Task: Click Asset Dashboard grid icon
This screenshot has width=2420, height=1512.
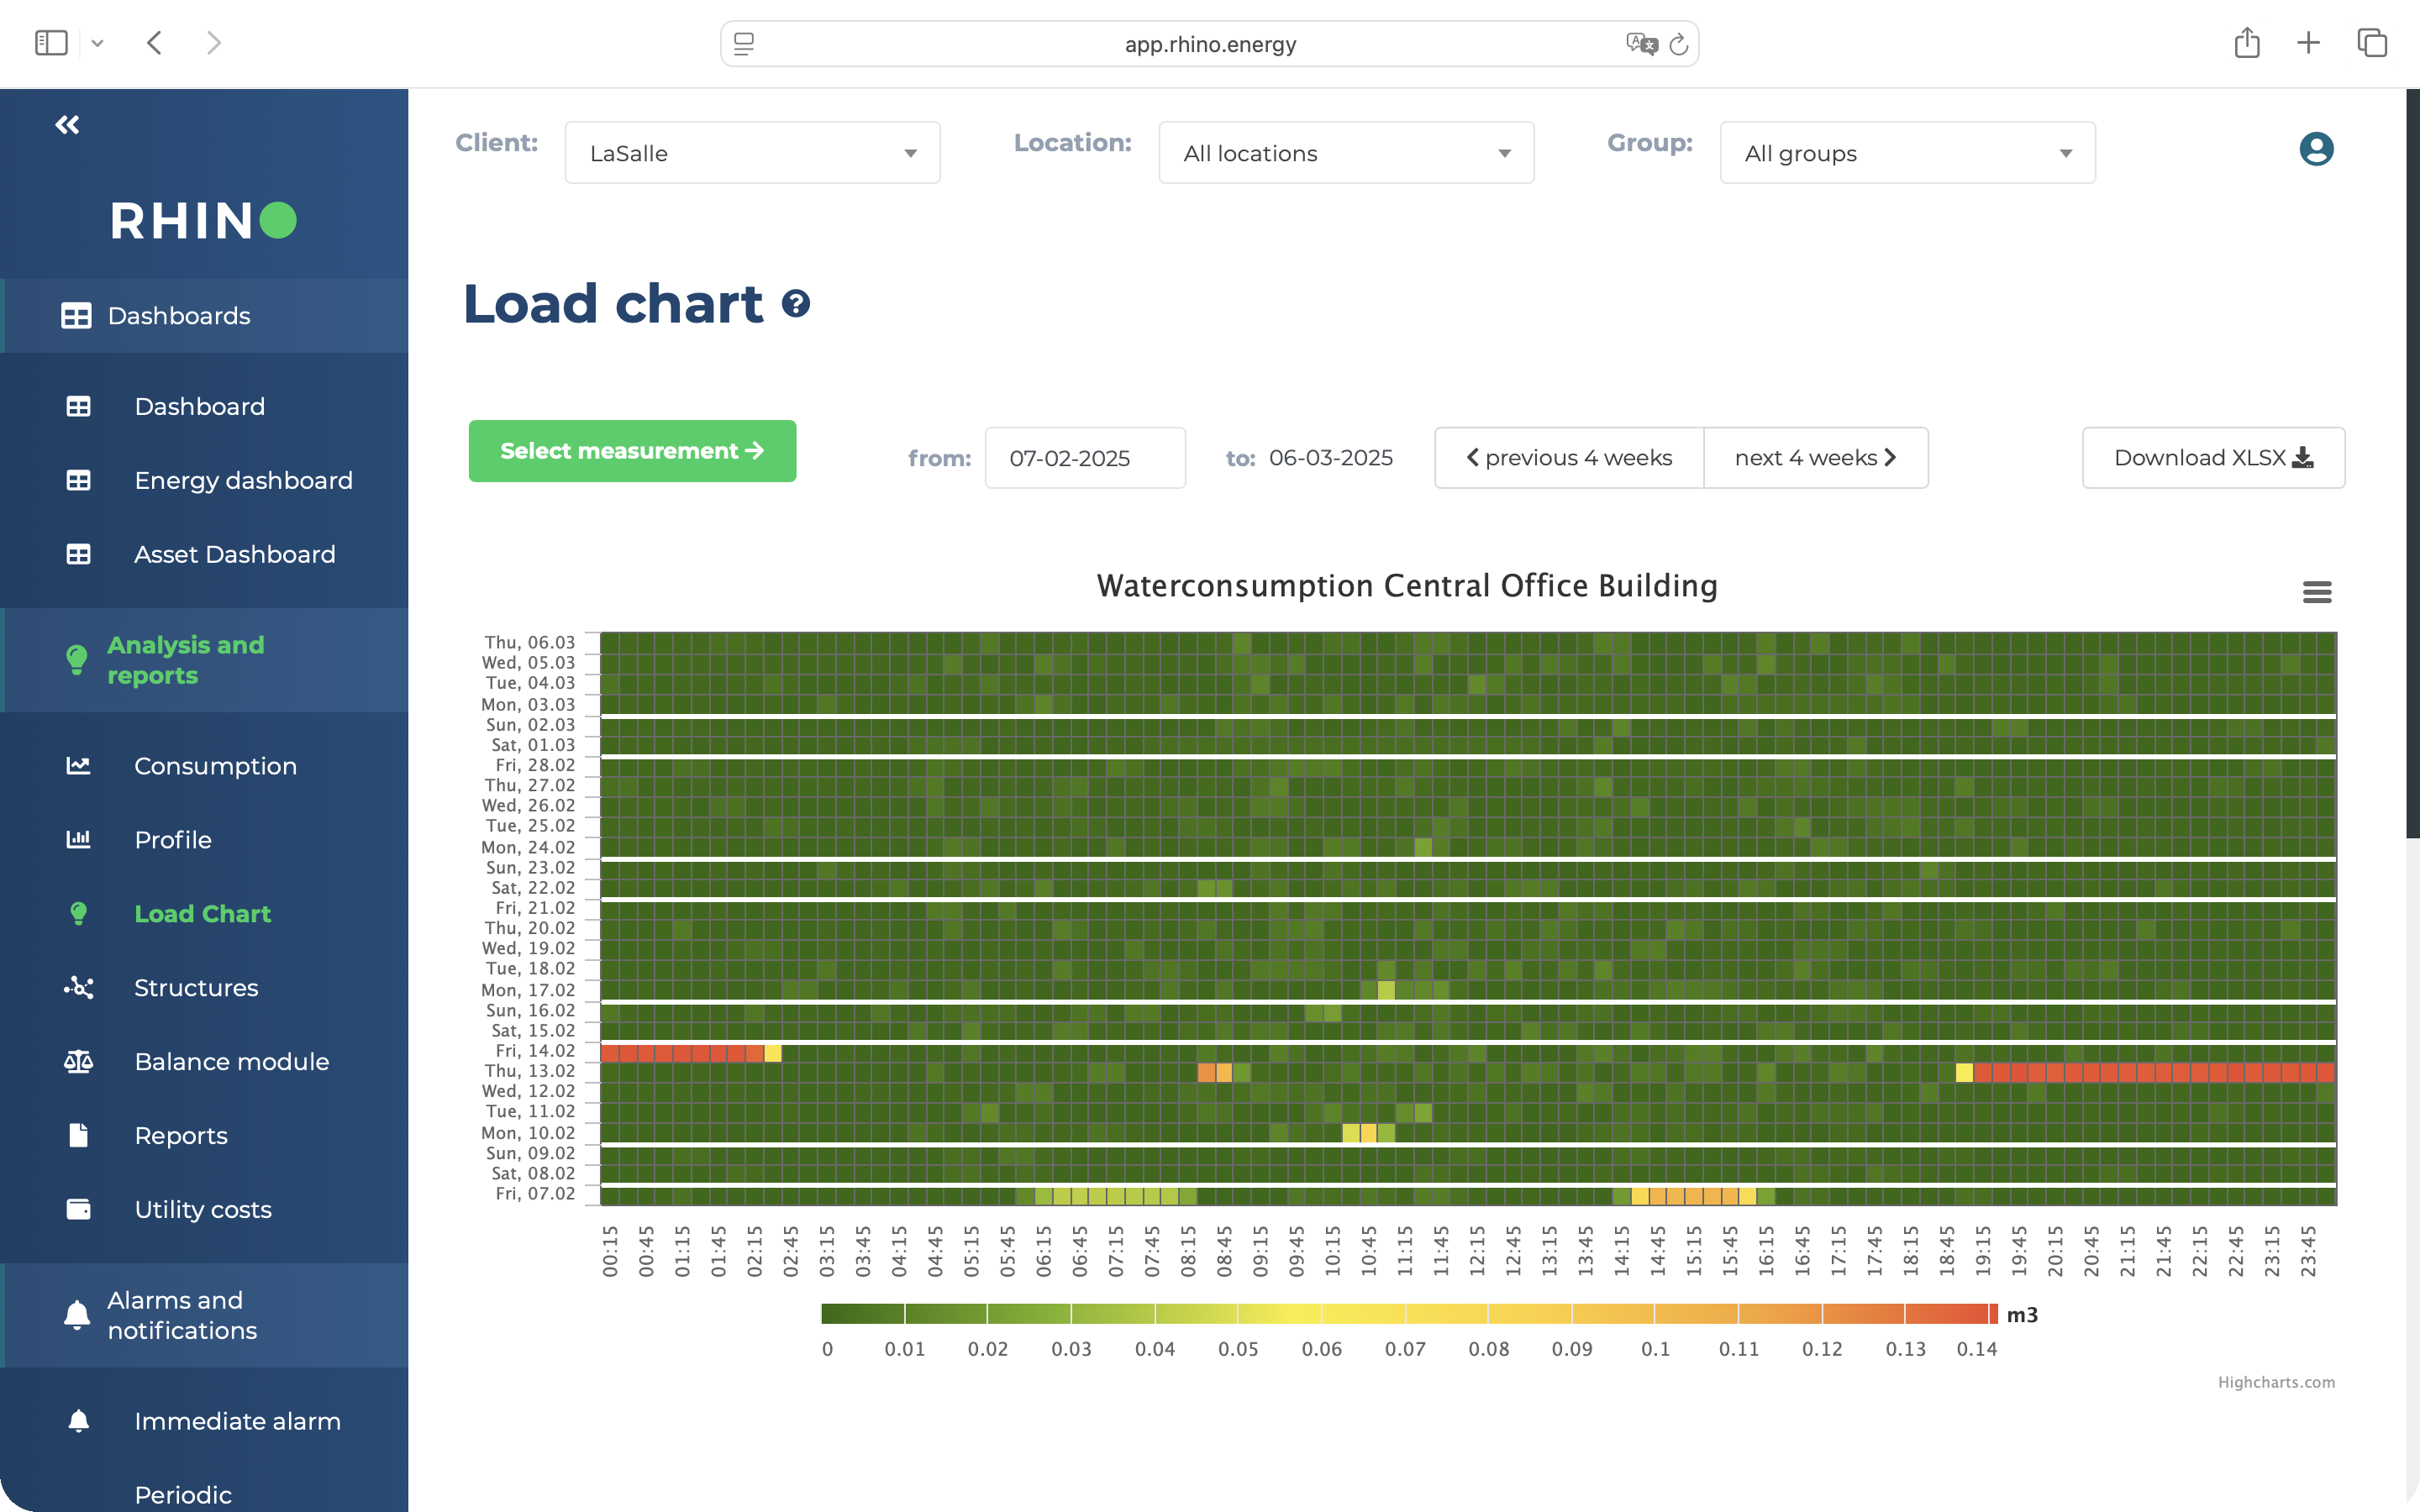Action: pyautogui.click(x=78, y=554)
